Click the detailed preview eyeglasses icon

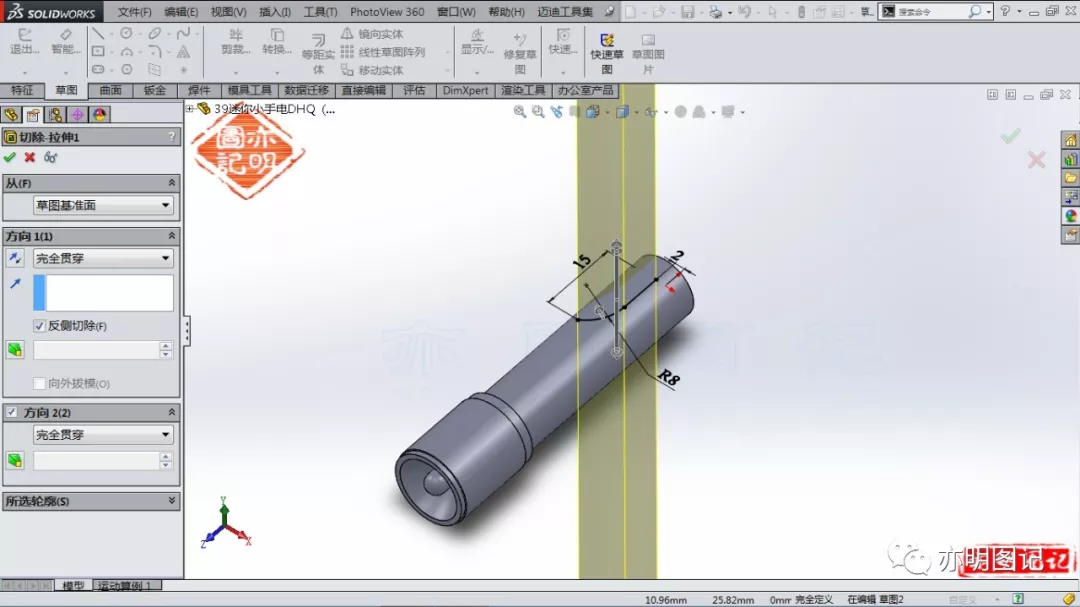tap(50, 157)
